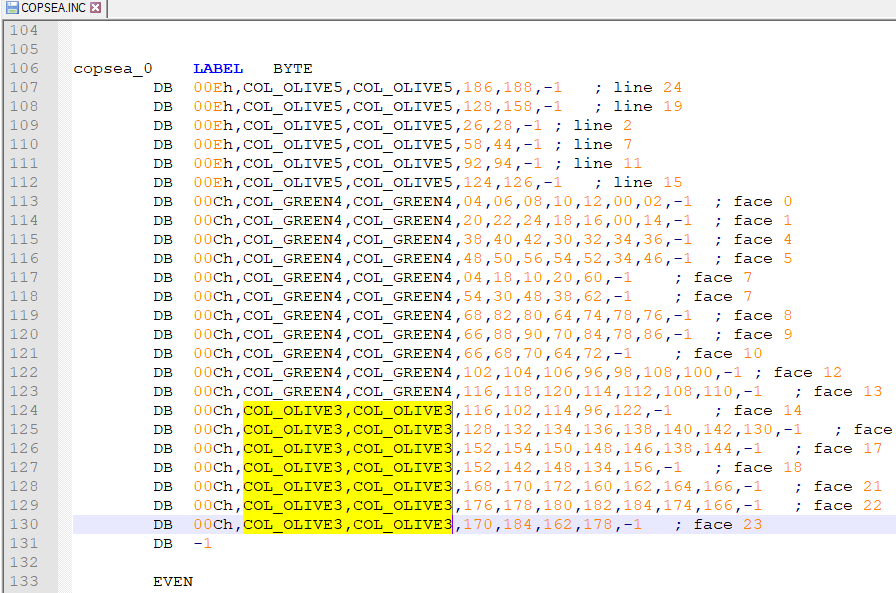Click the -1 terminator on line 131
Image resolution: width=896 pixels, height=593 pixels.
202,544
